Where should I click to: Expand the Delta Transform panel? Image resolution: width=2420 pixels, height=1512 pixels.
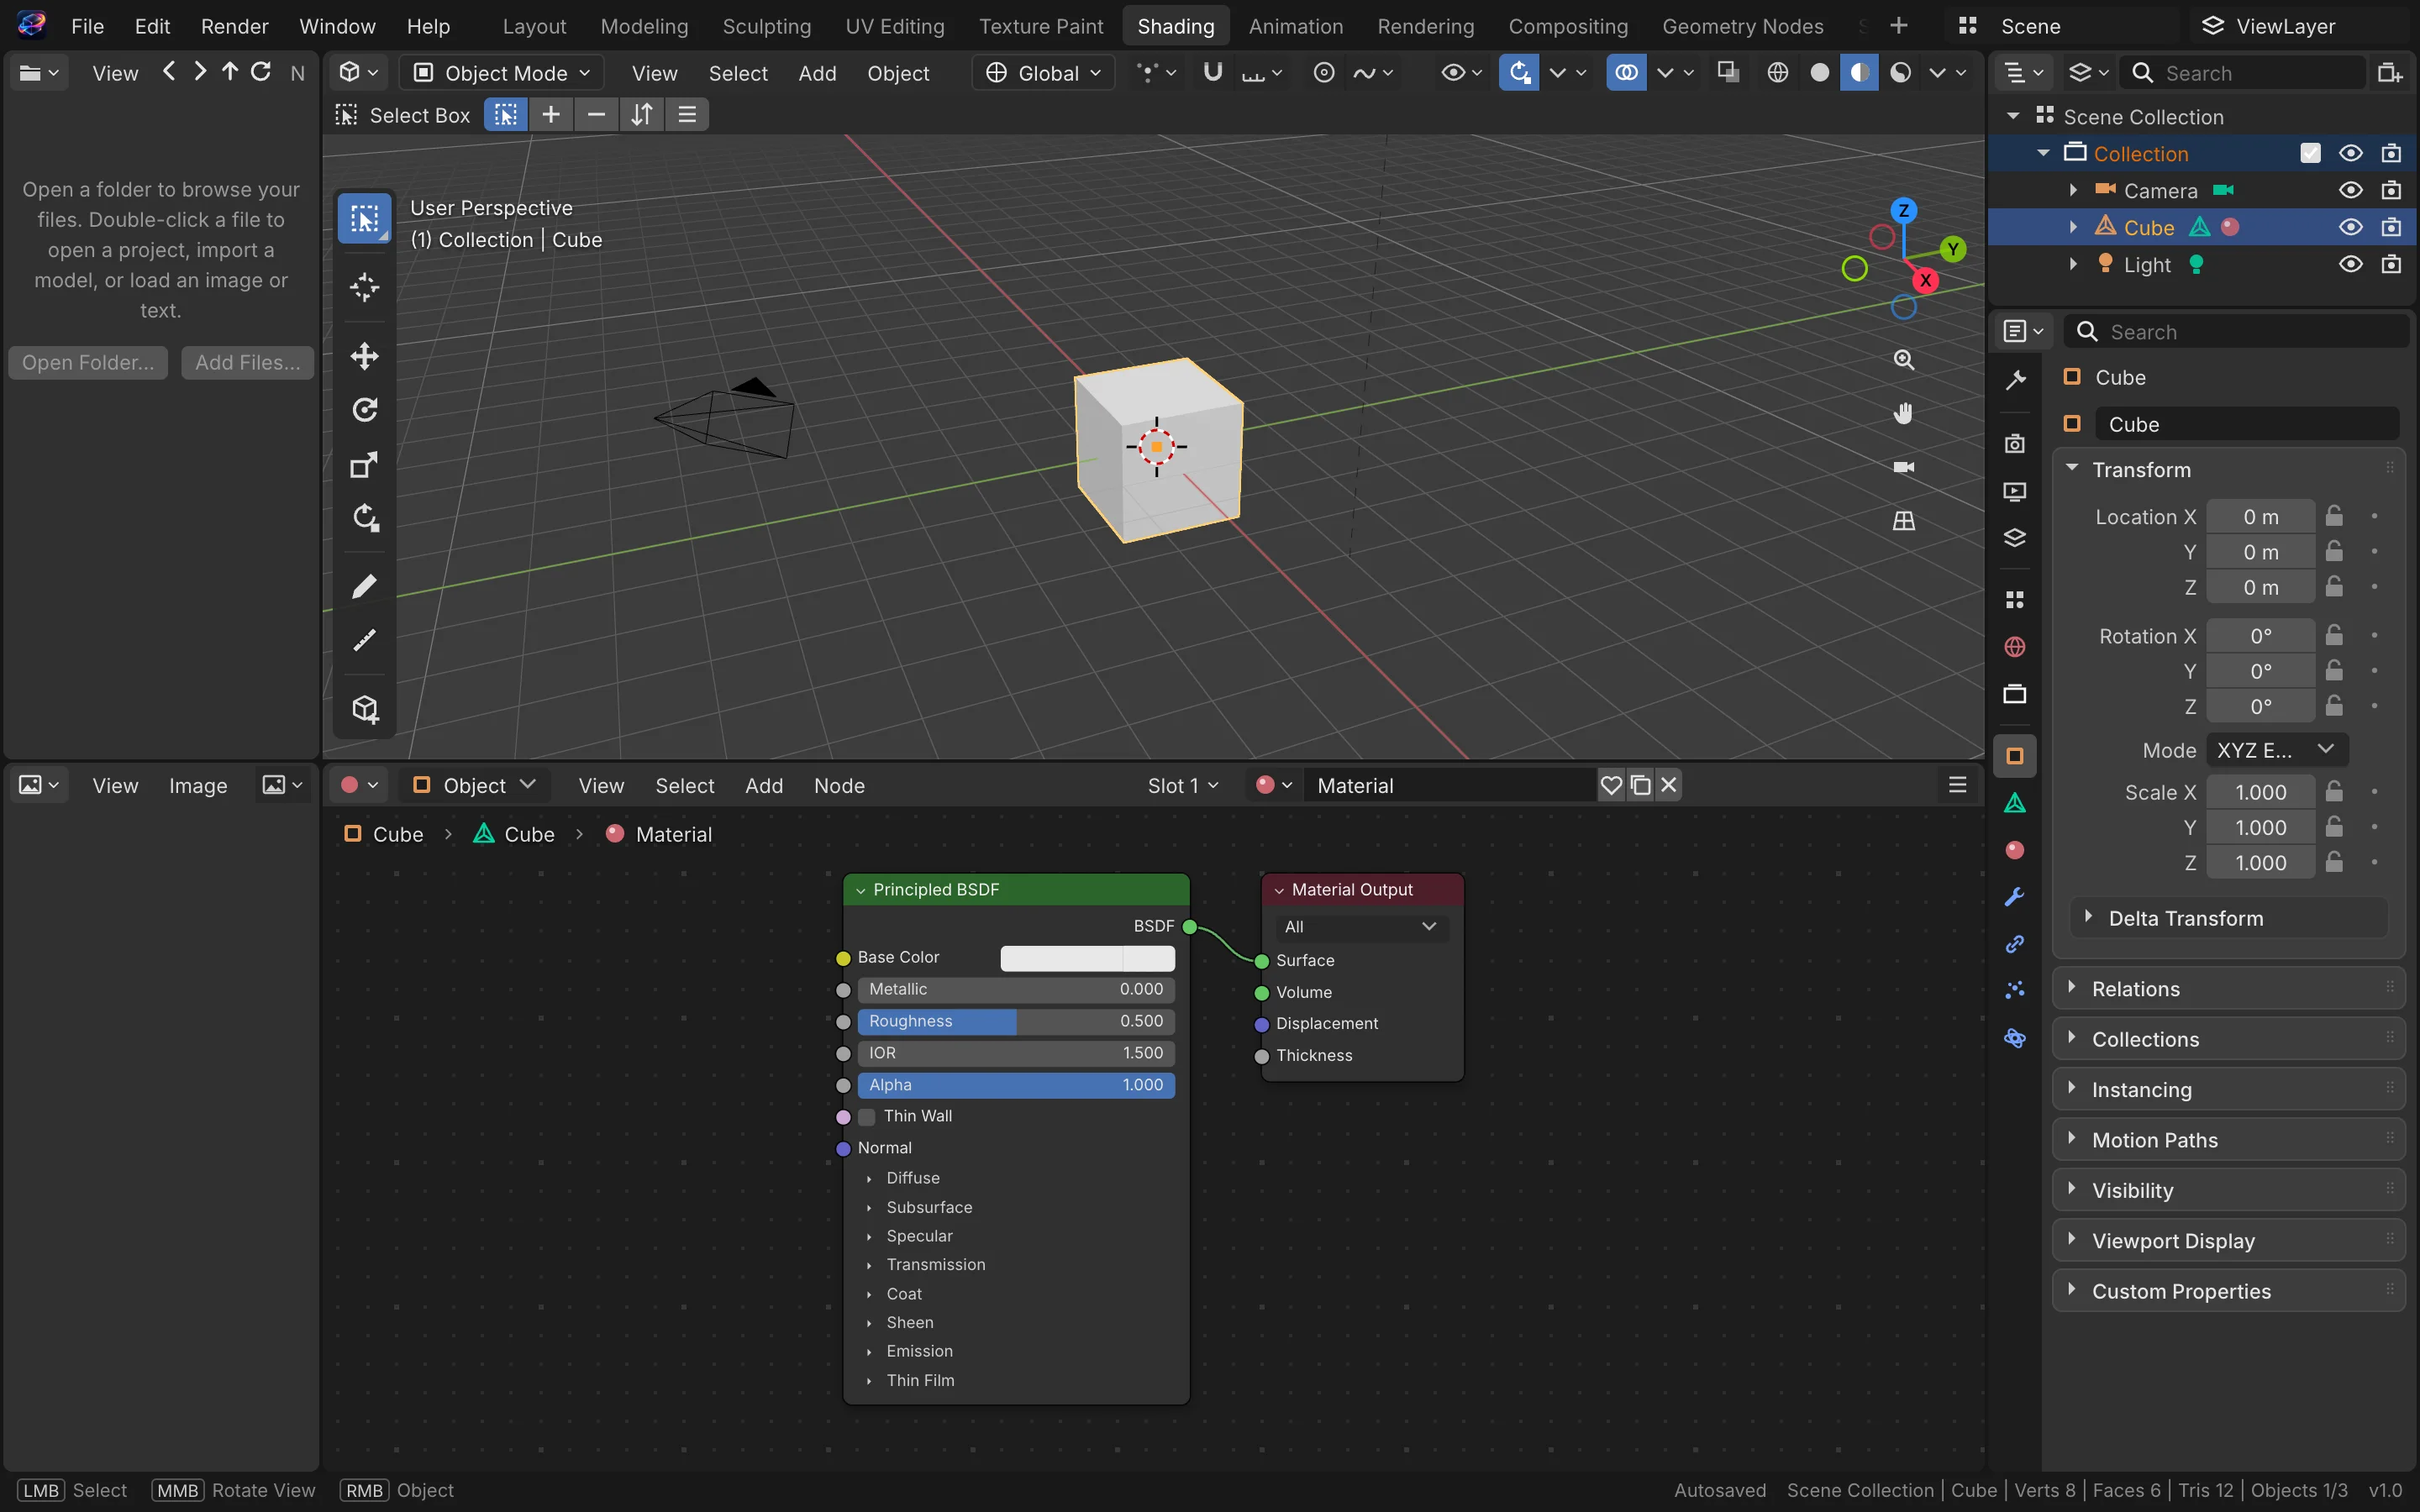tap(2228, 918)
